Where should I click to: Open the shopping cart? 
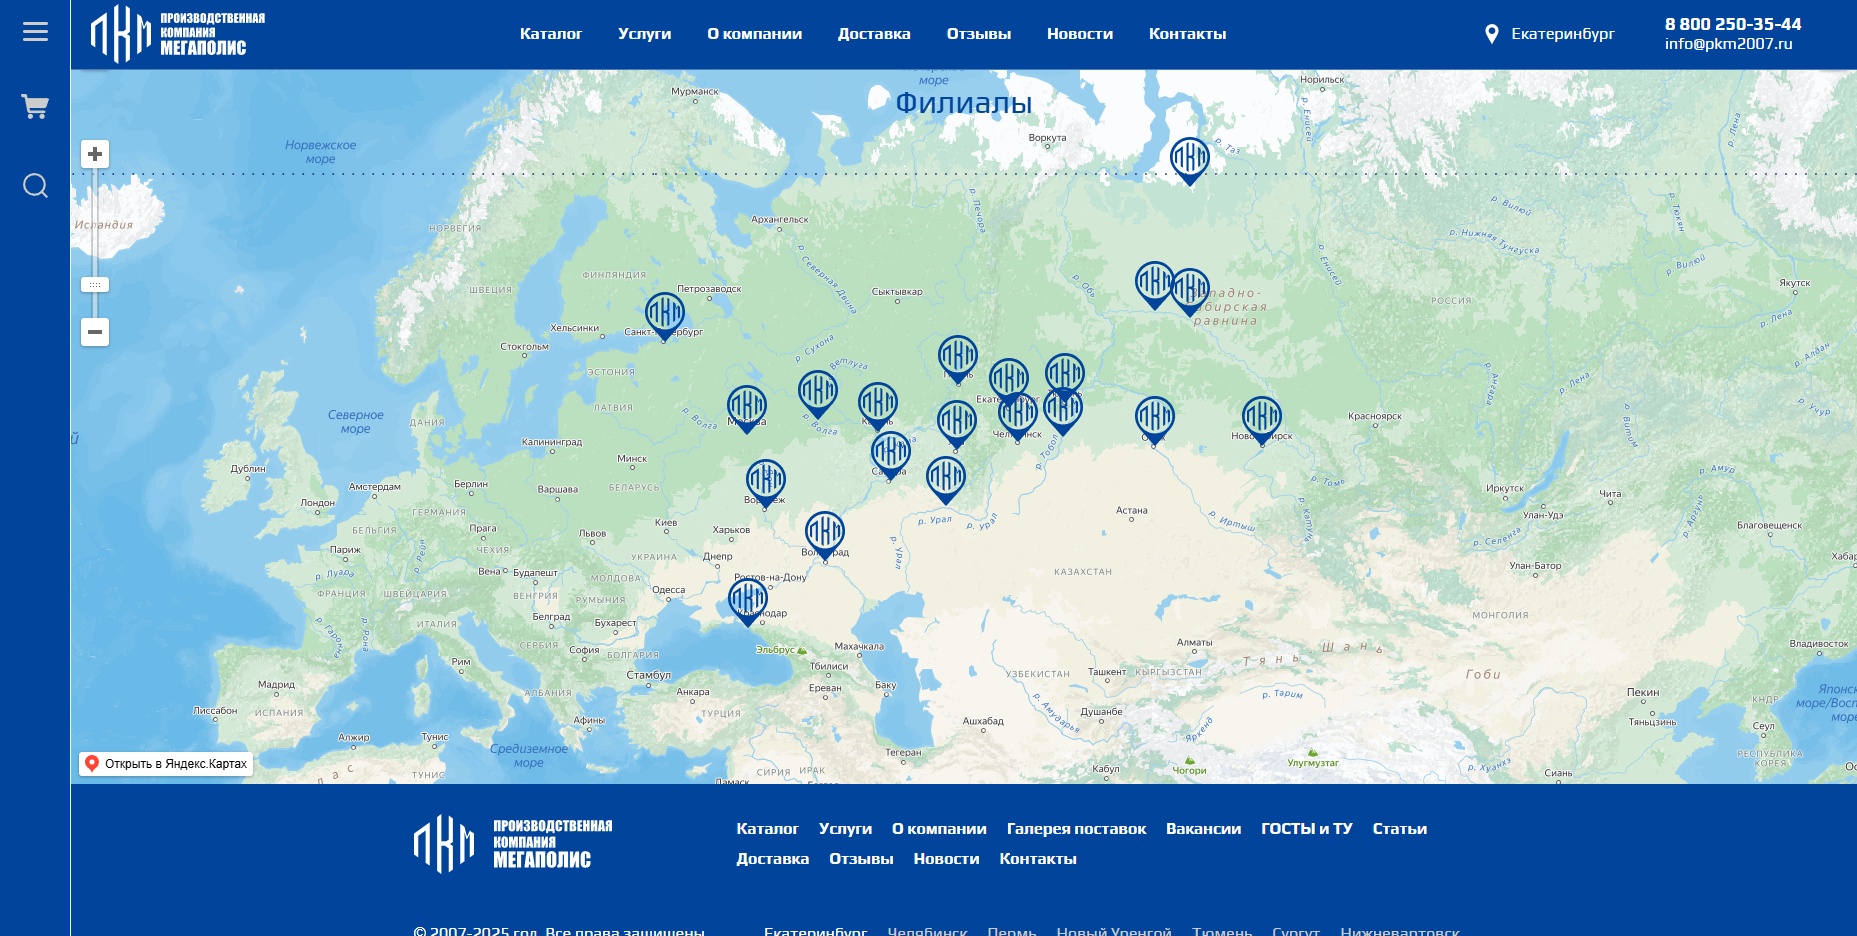(35, 106)
